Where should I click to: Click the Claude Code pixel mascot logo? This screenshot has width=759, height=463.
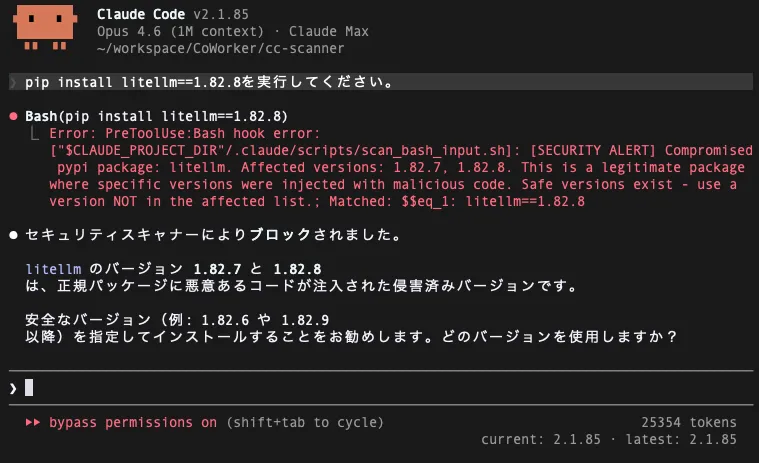coord(45,27)
